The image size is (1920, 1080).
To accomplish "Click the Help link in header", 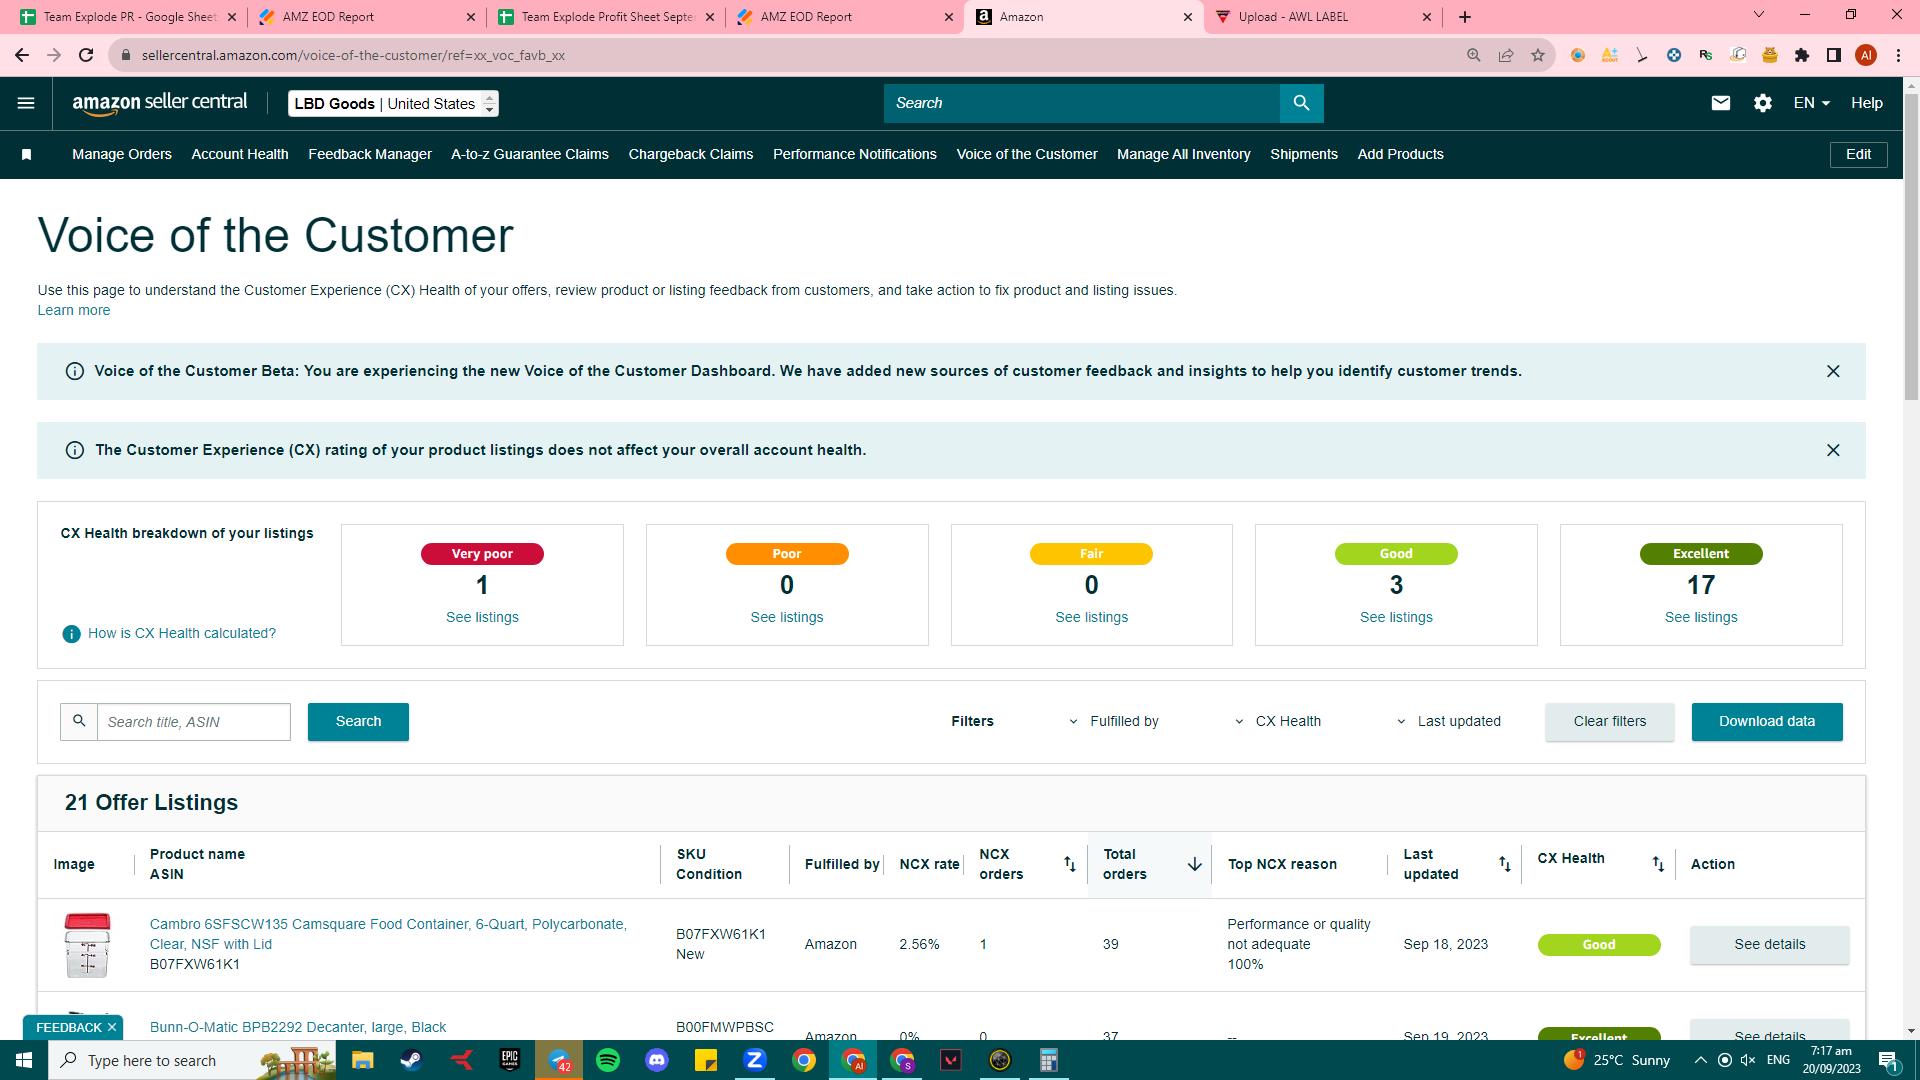I will tap(1867, 103).
